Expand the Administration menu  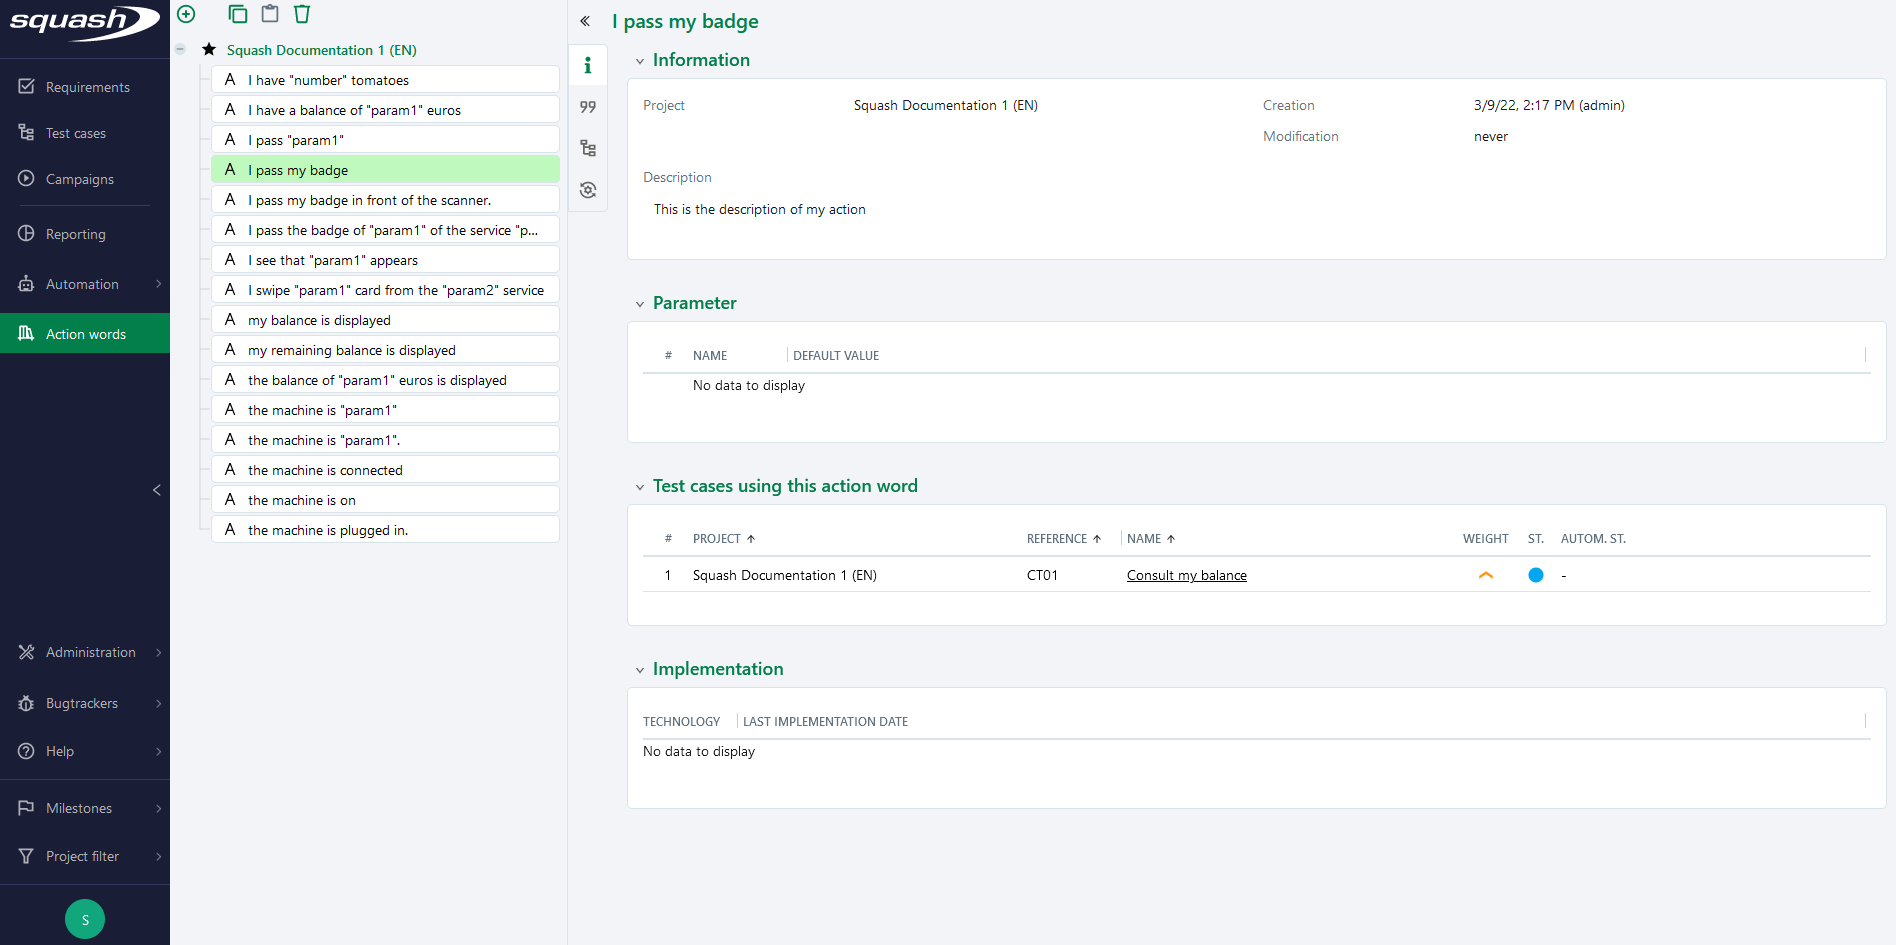pos(90,652)
